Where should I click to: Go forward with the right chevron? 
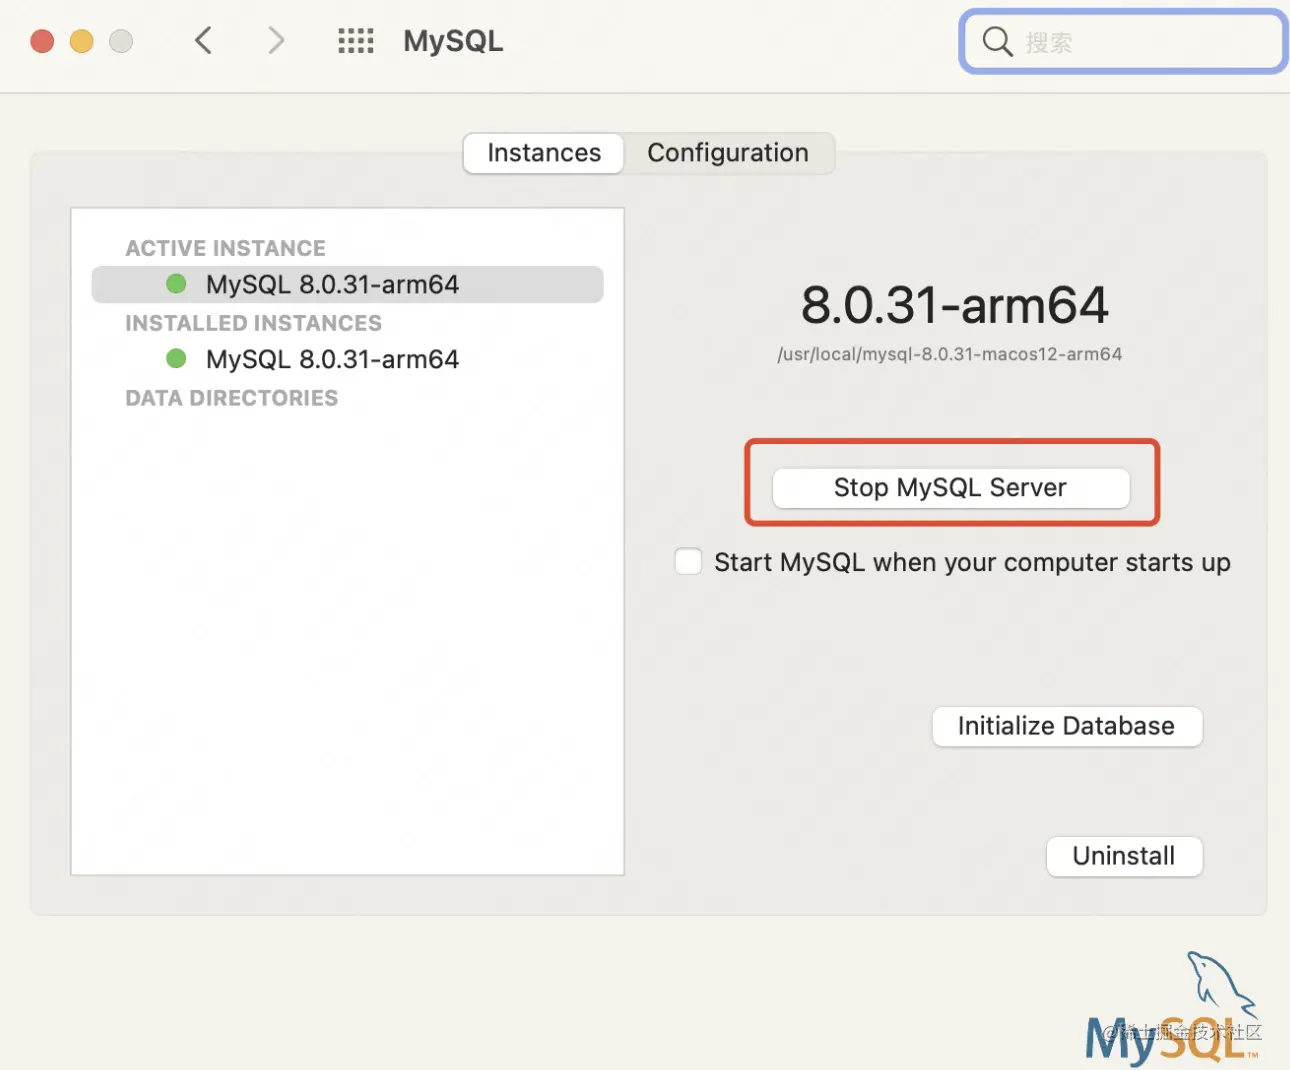click(x=276, y=41)
